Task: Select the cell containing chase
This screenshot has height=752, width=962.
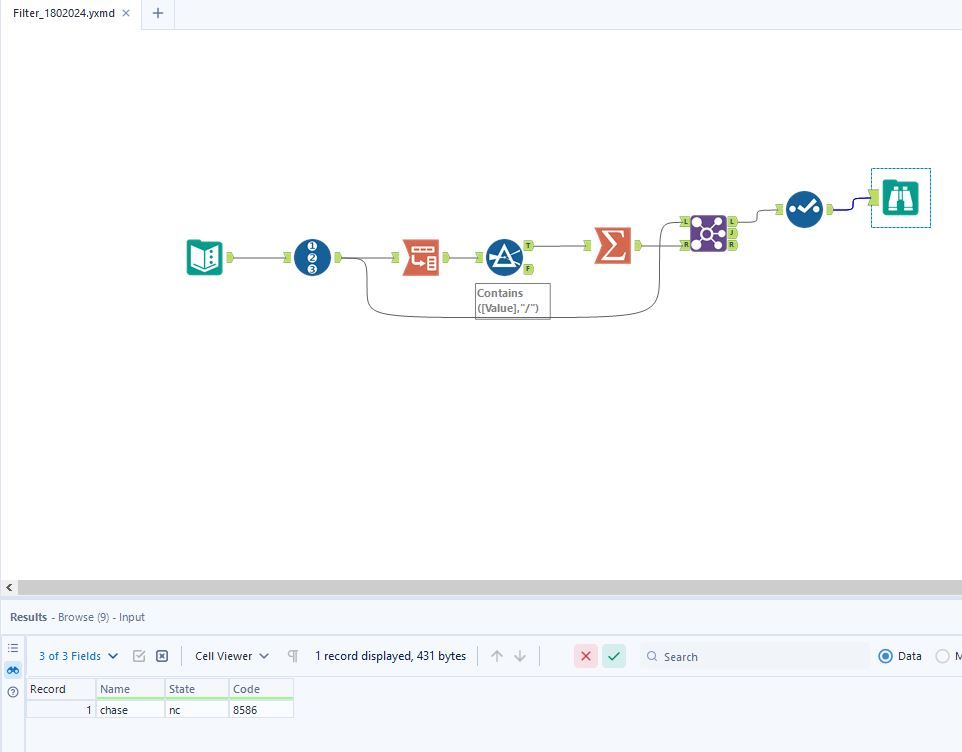Action: [x=130, y=710]
